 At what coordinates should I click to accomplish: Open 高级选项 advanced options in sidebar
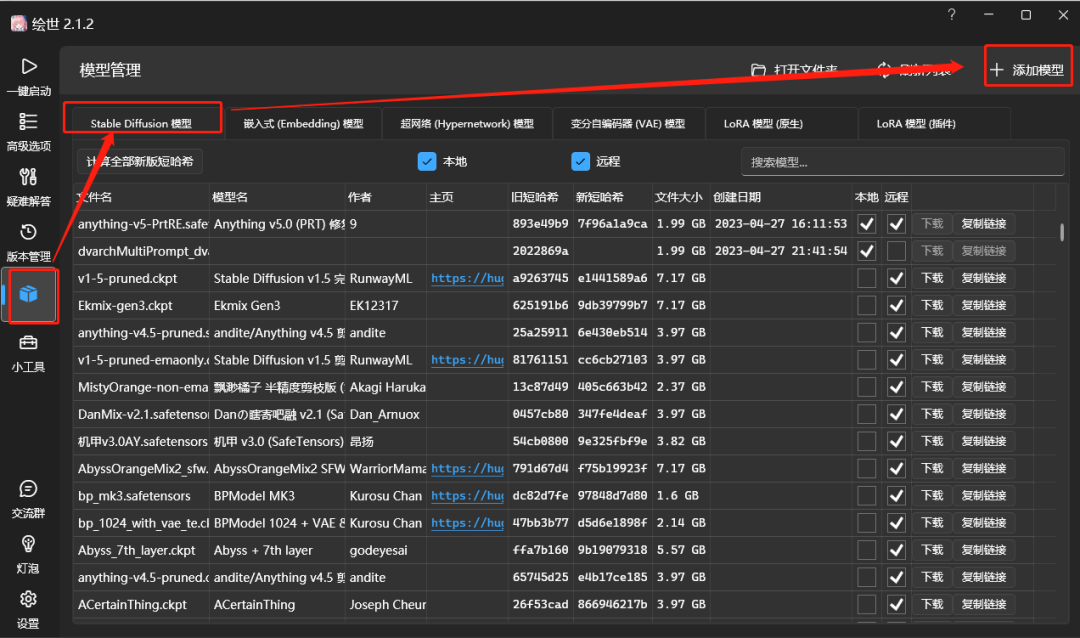coord(28,122)
